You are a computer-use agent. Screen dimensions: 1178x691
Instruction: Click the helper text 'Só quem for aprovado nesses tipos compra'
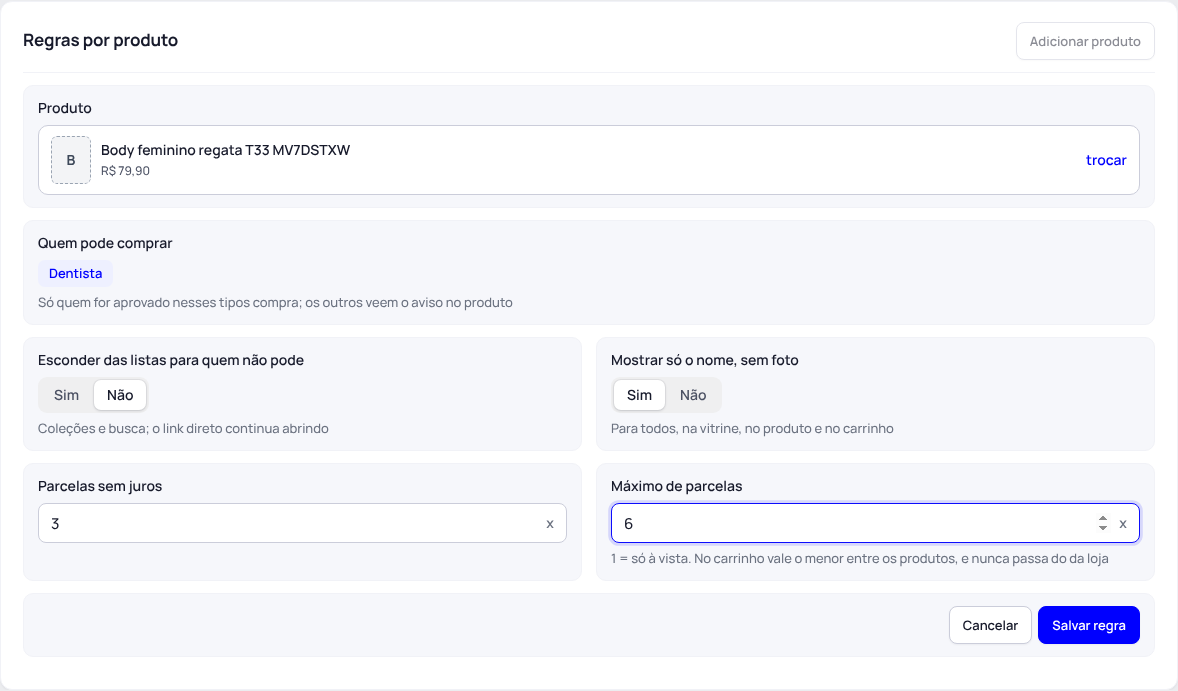point(275,303)
